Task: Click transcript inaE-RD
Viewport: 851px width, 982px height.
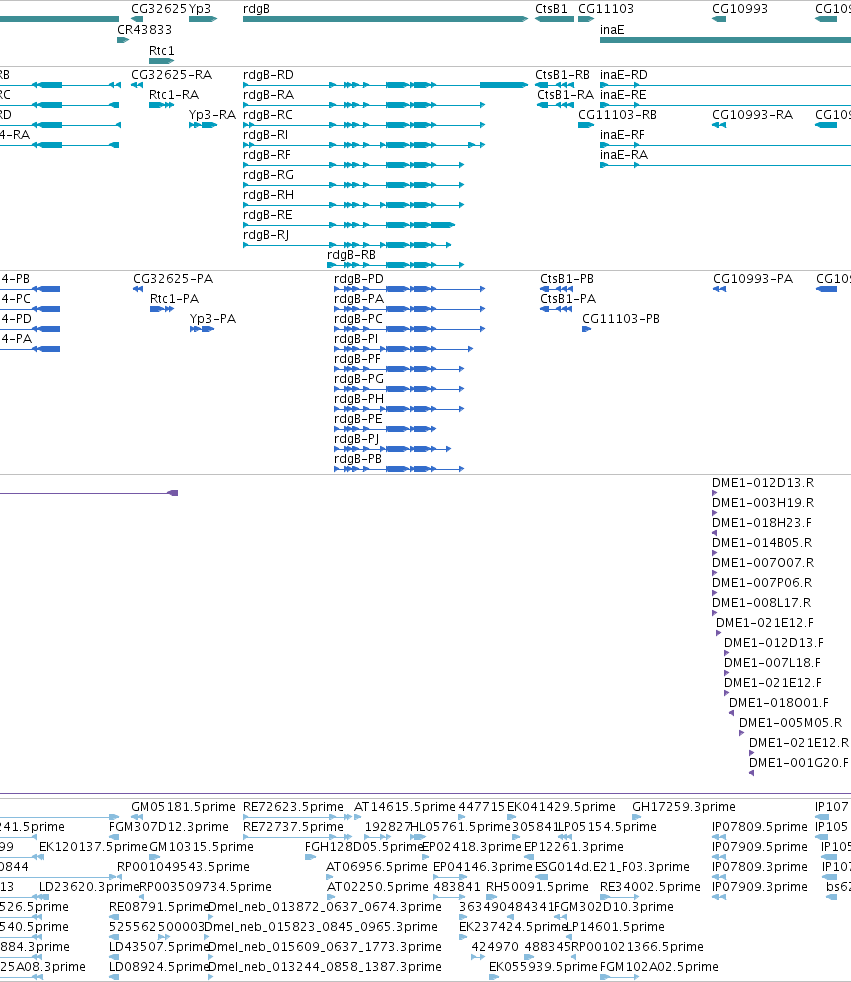Action: [x=624, y=75]
